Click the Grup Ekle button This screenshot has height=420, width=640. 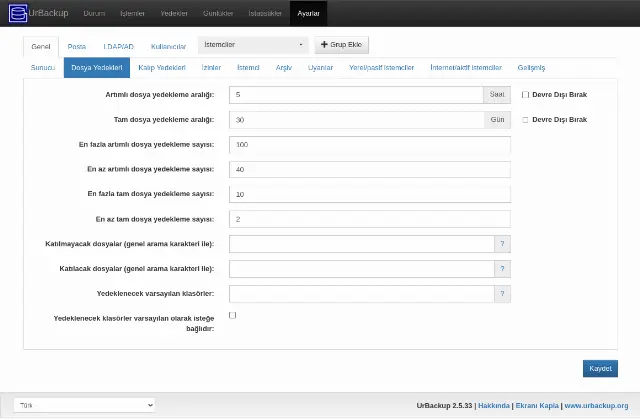[342, 45]
